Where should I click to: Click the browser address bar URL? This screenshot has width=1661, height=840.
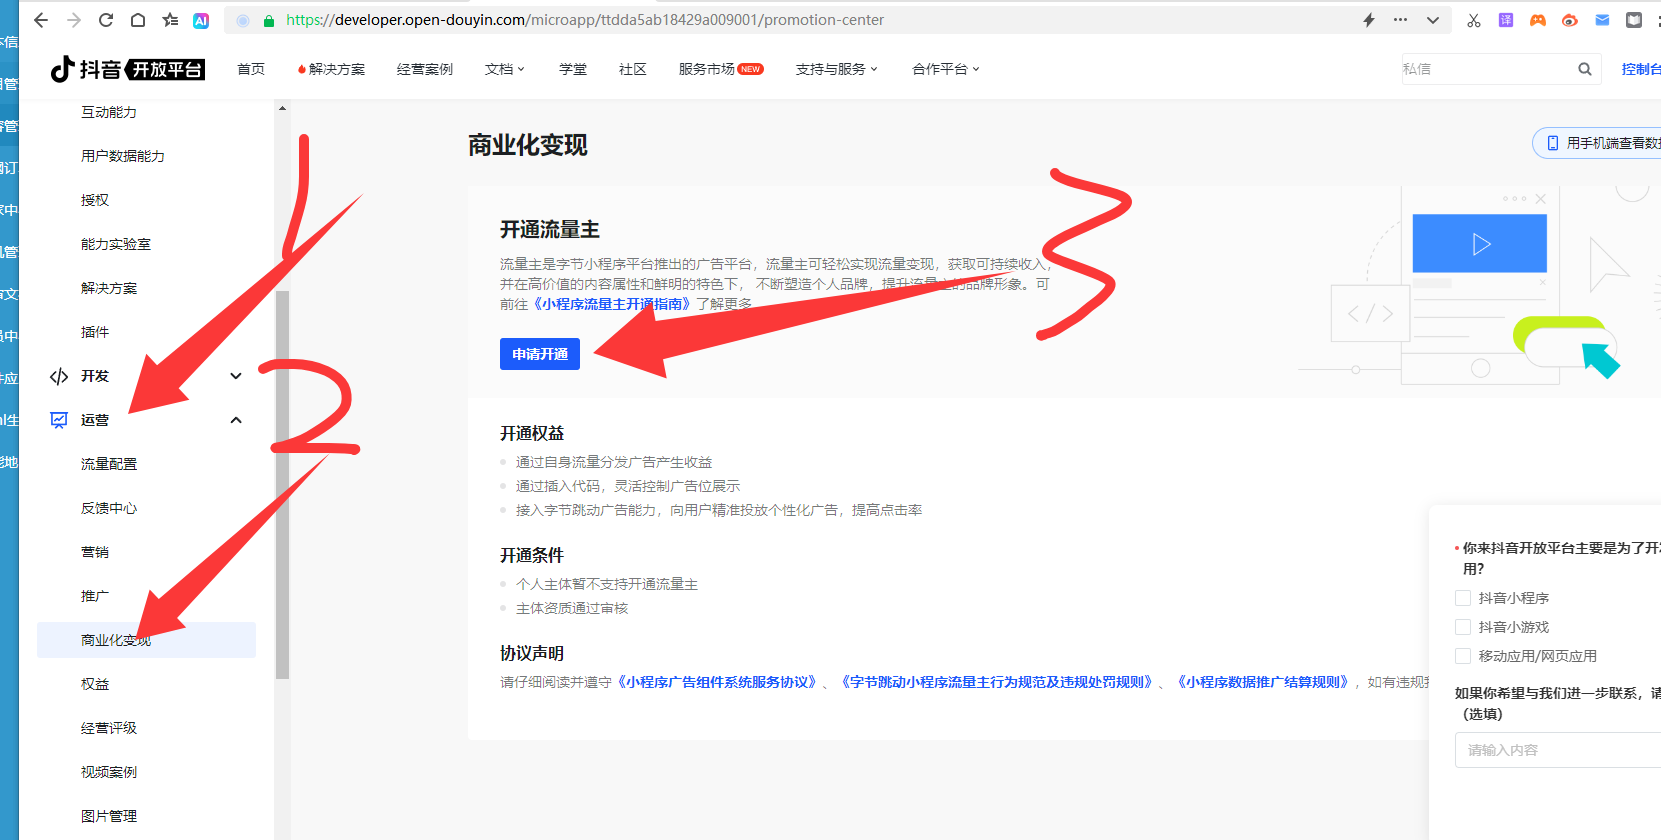pyautogui.click(x=585, y=20)
